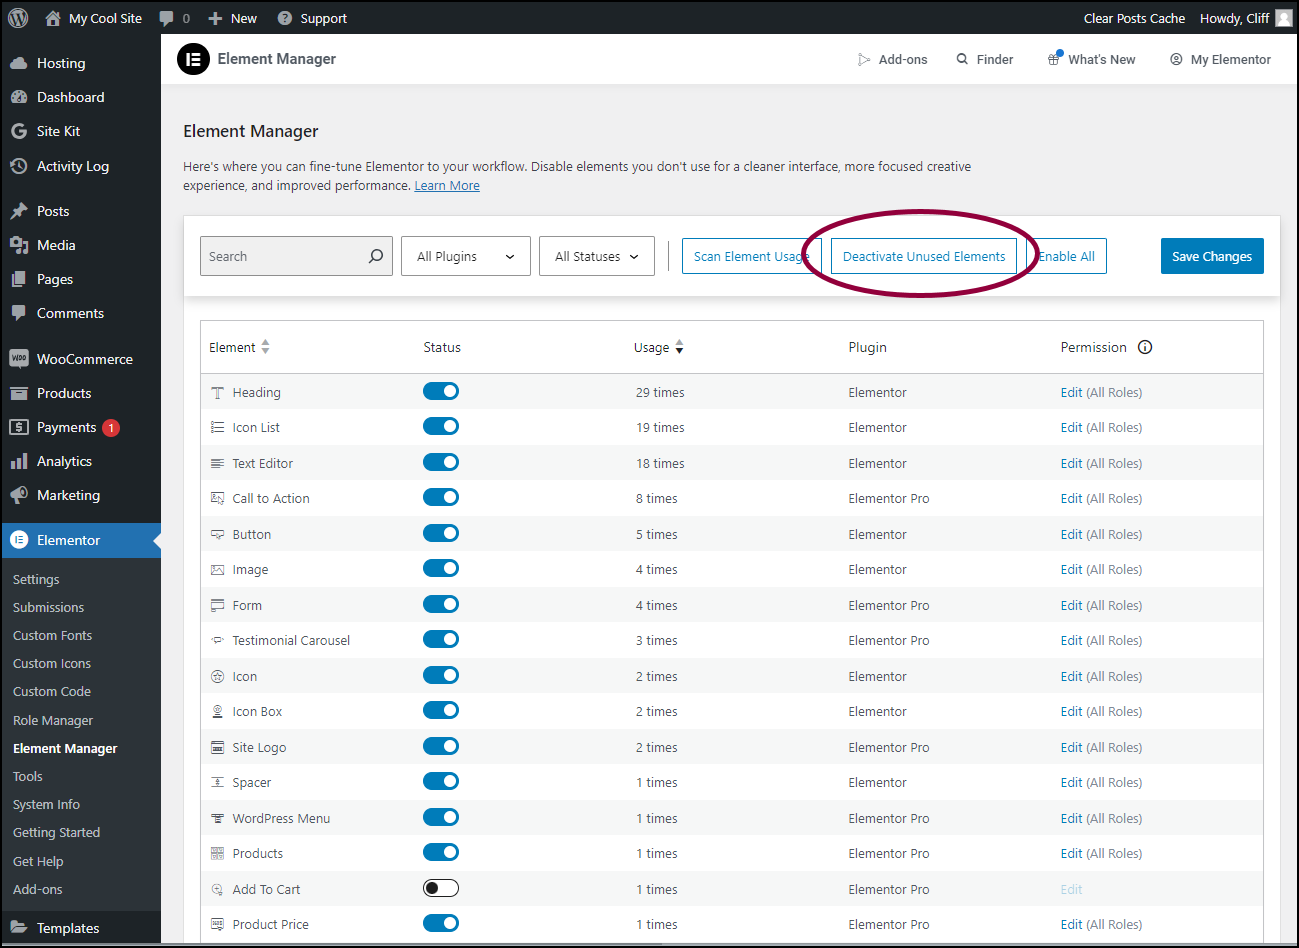This screenshot has height=948, width=1299.
Task: Click the Elementor logo in Element Manager header
Action: coord(193,60)
